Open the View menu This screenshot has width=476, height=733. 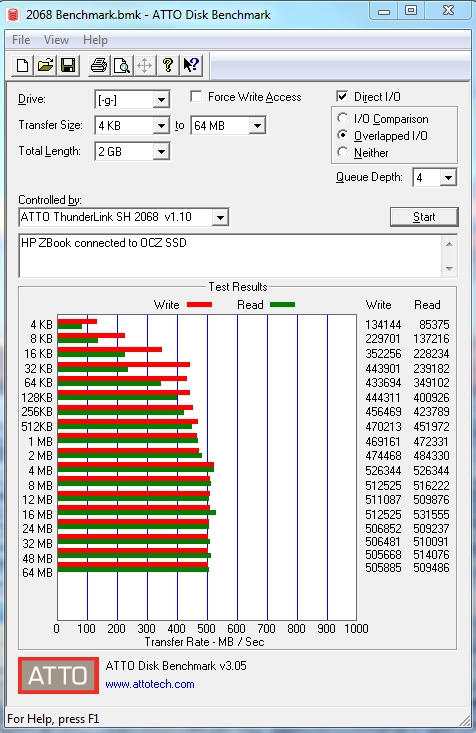point(57,40)
